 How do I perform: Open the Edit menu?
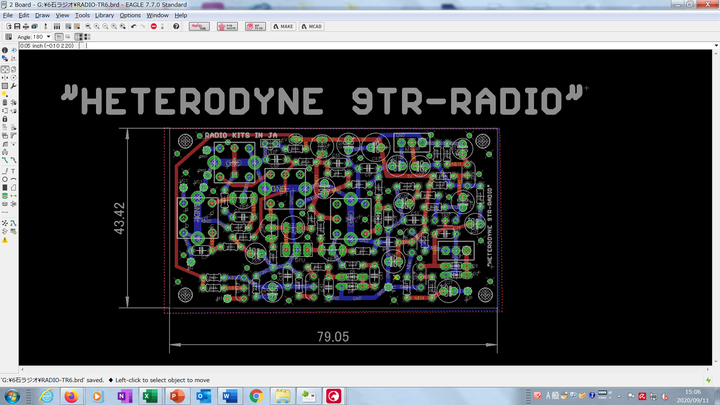click(x=23, y=15)
